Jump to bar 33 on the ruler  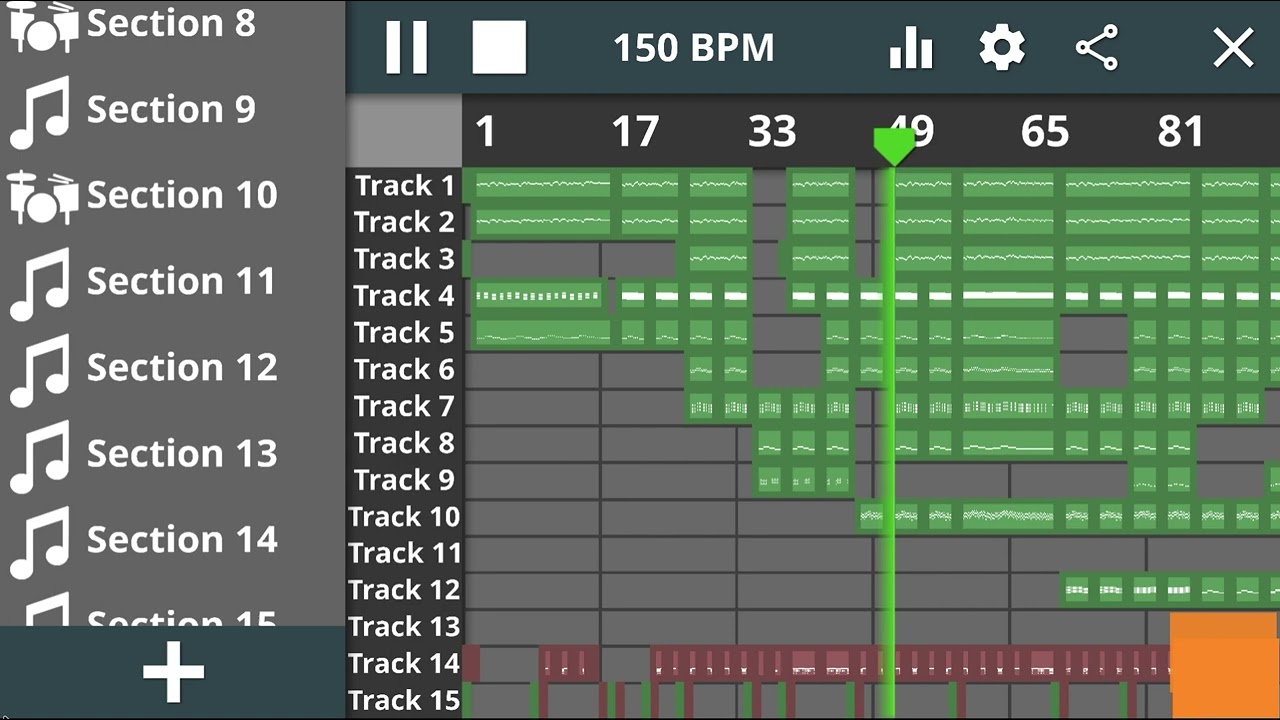[x=772, y=132]
